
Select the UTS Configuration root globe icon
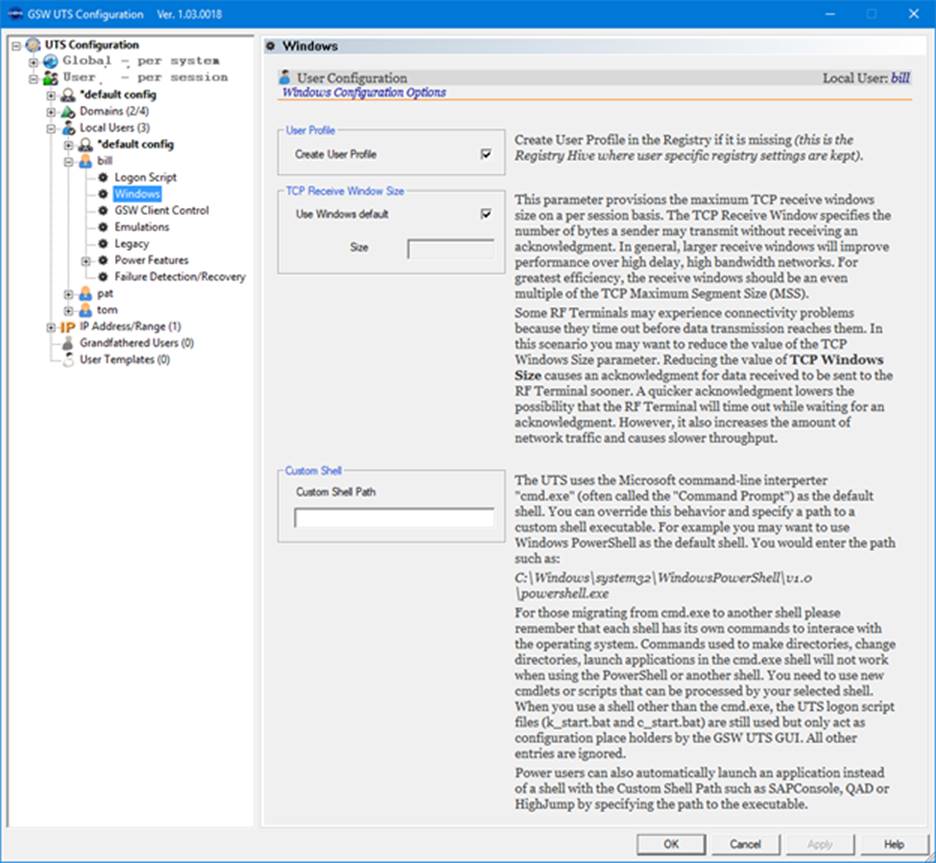tap(33, 45)
